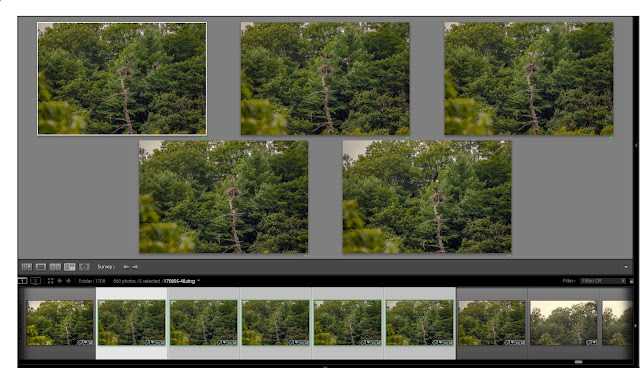The height and width of the screenshot is (368, 640).
Task: Click badge icons on seventh filmstrip thumbnail
Action: 515,342
